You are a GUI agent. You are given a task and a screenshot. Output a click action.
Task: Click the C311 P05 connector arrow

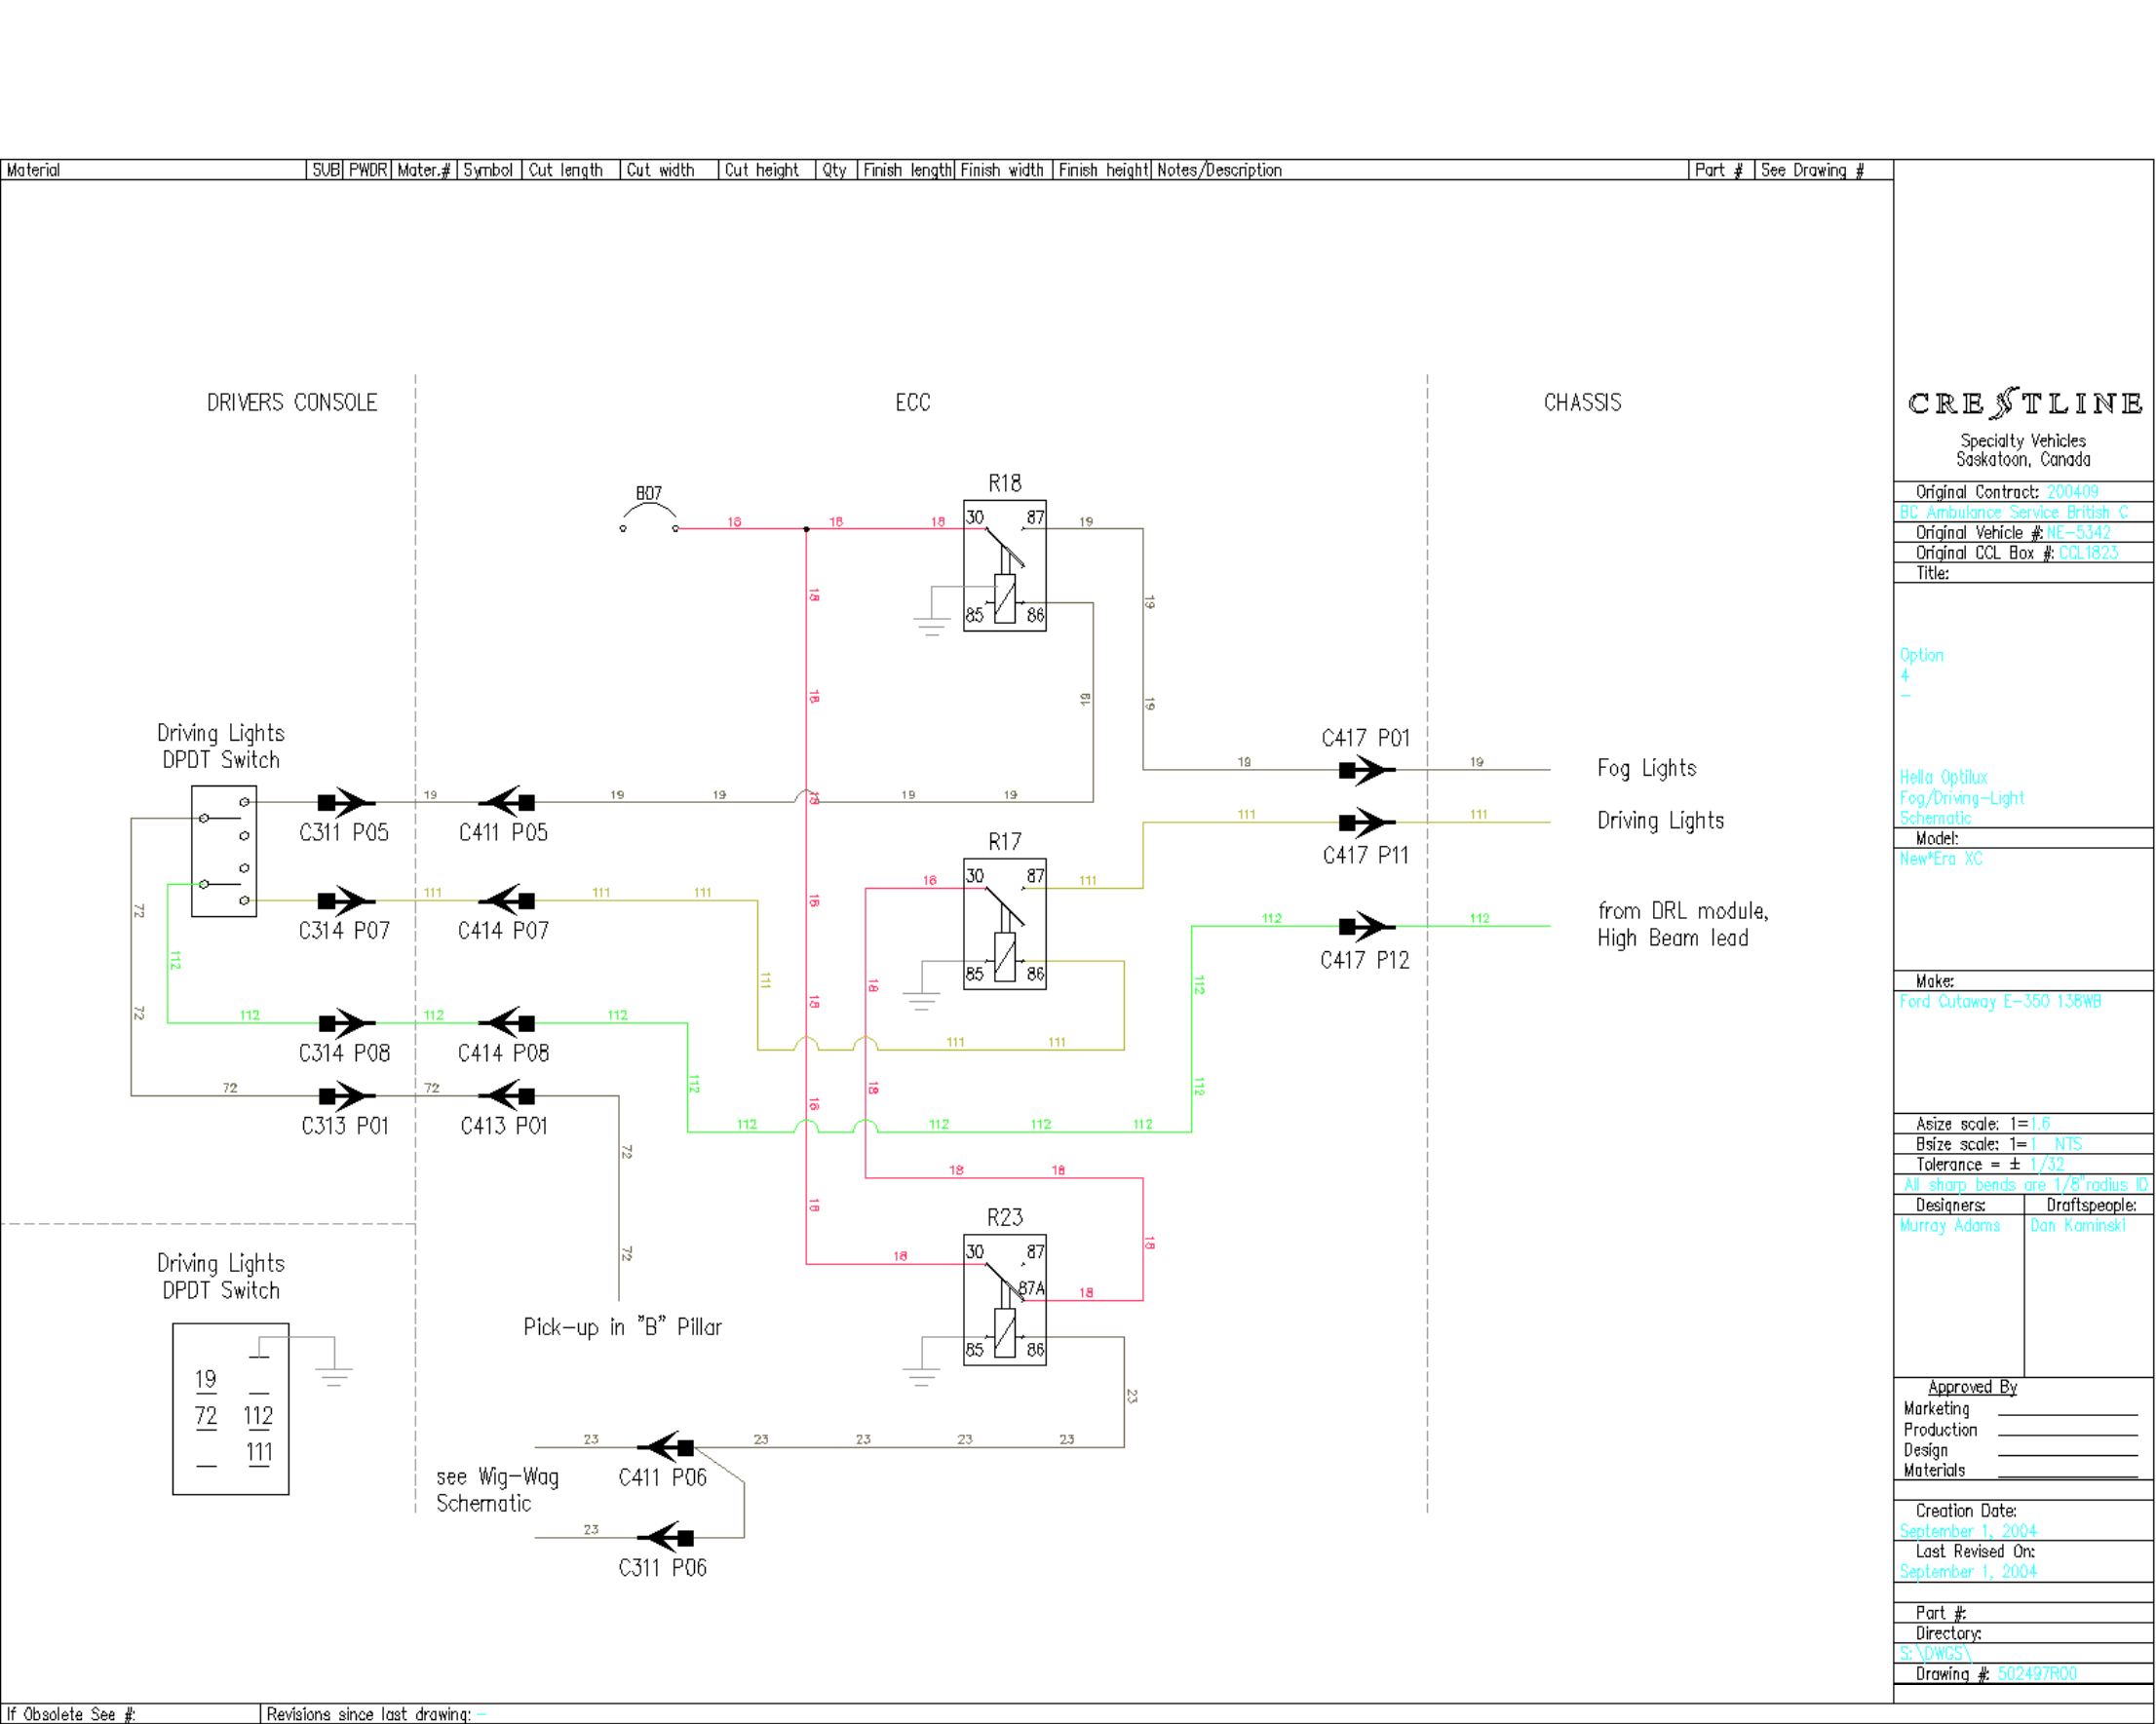click(346, 801)
